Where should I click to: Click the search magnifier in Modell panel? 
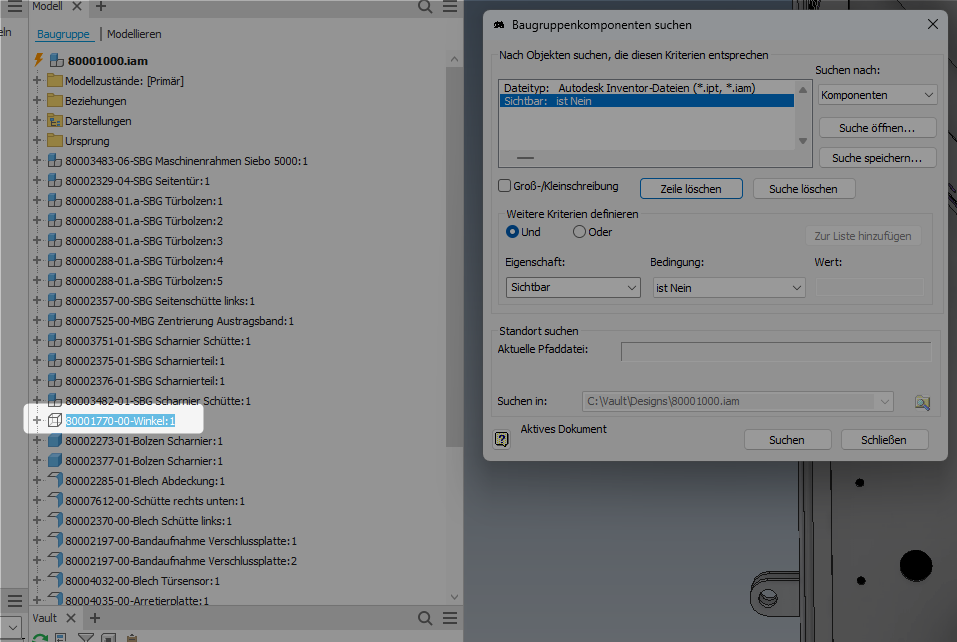(425, 7)
